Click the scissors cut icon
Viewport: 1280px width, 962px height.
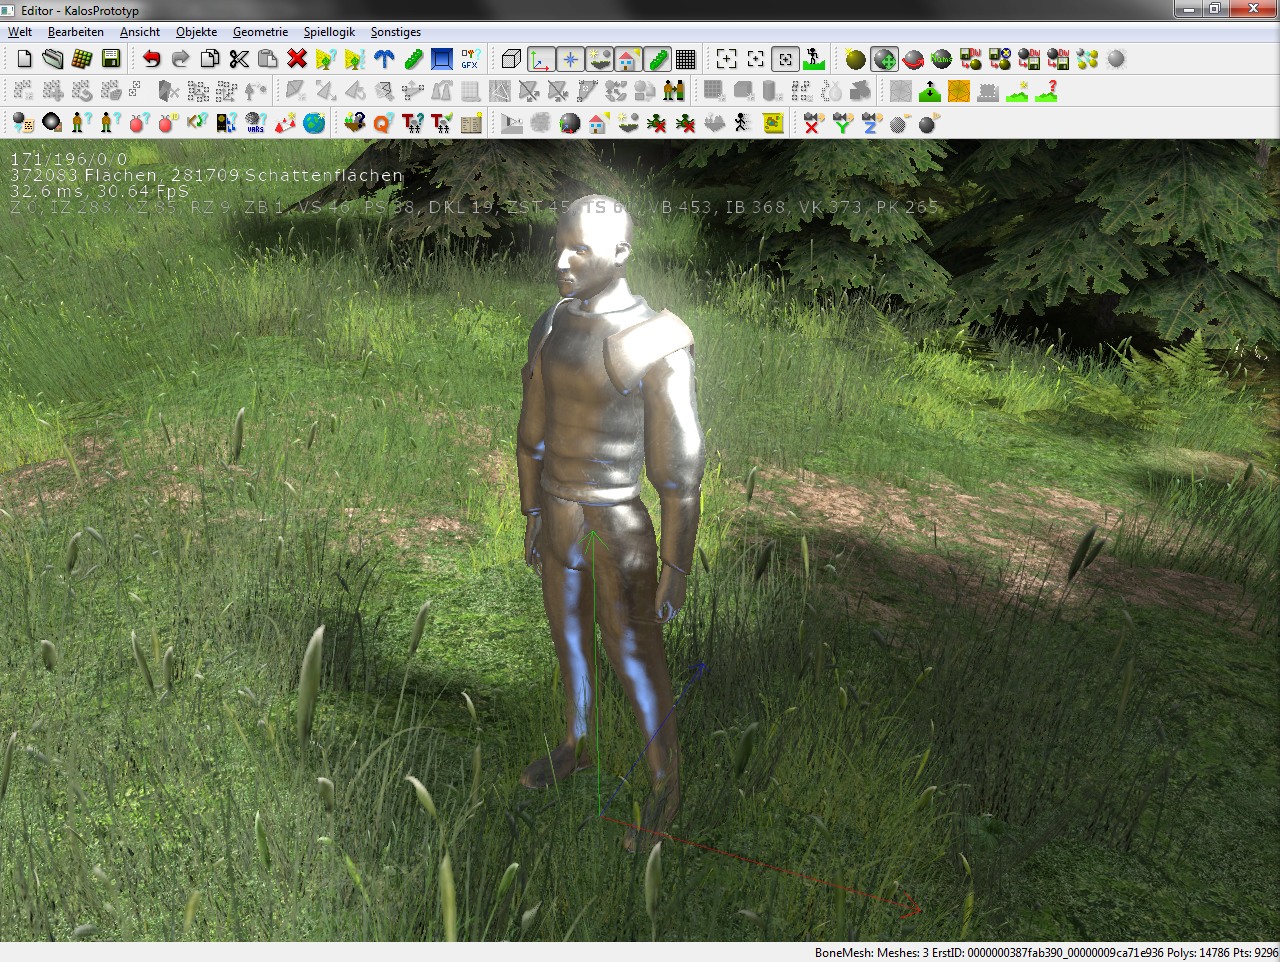pyautogui.click(x=238, y=59)
